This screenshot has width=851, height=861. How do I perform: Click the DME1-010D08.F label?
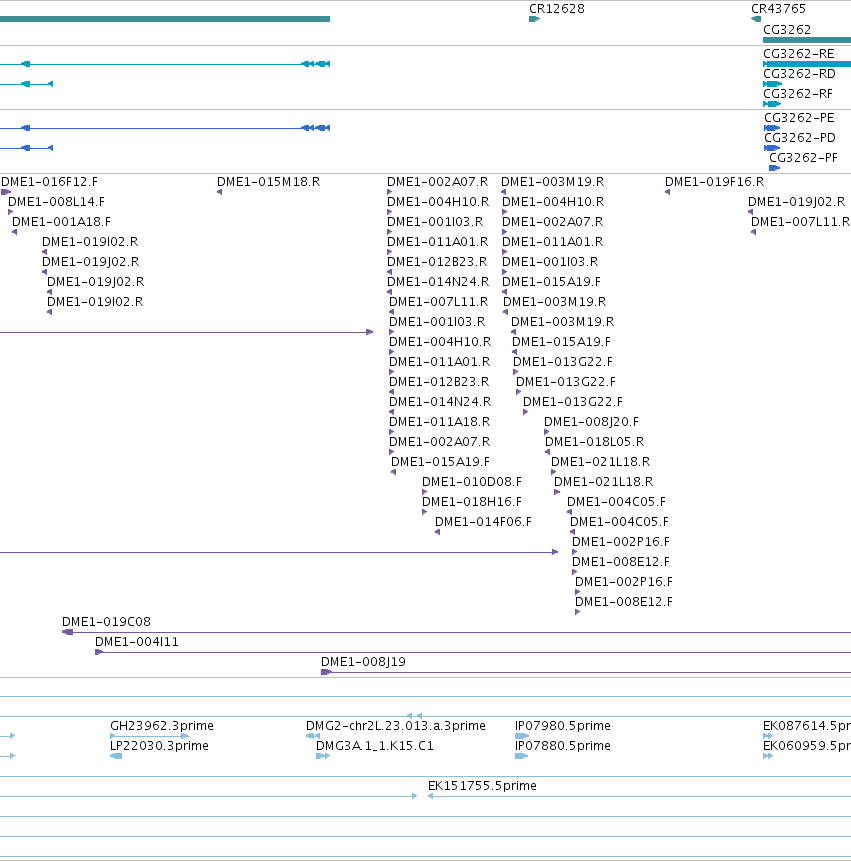coord(472,482)
